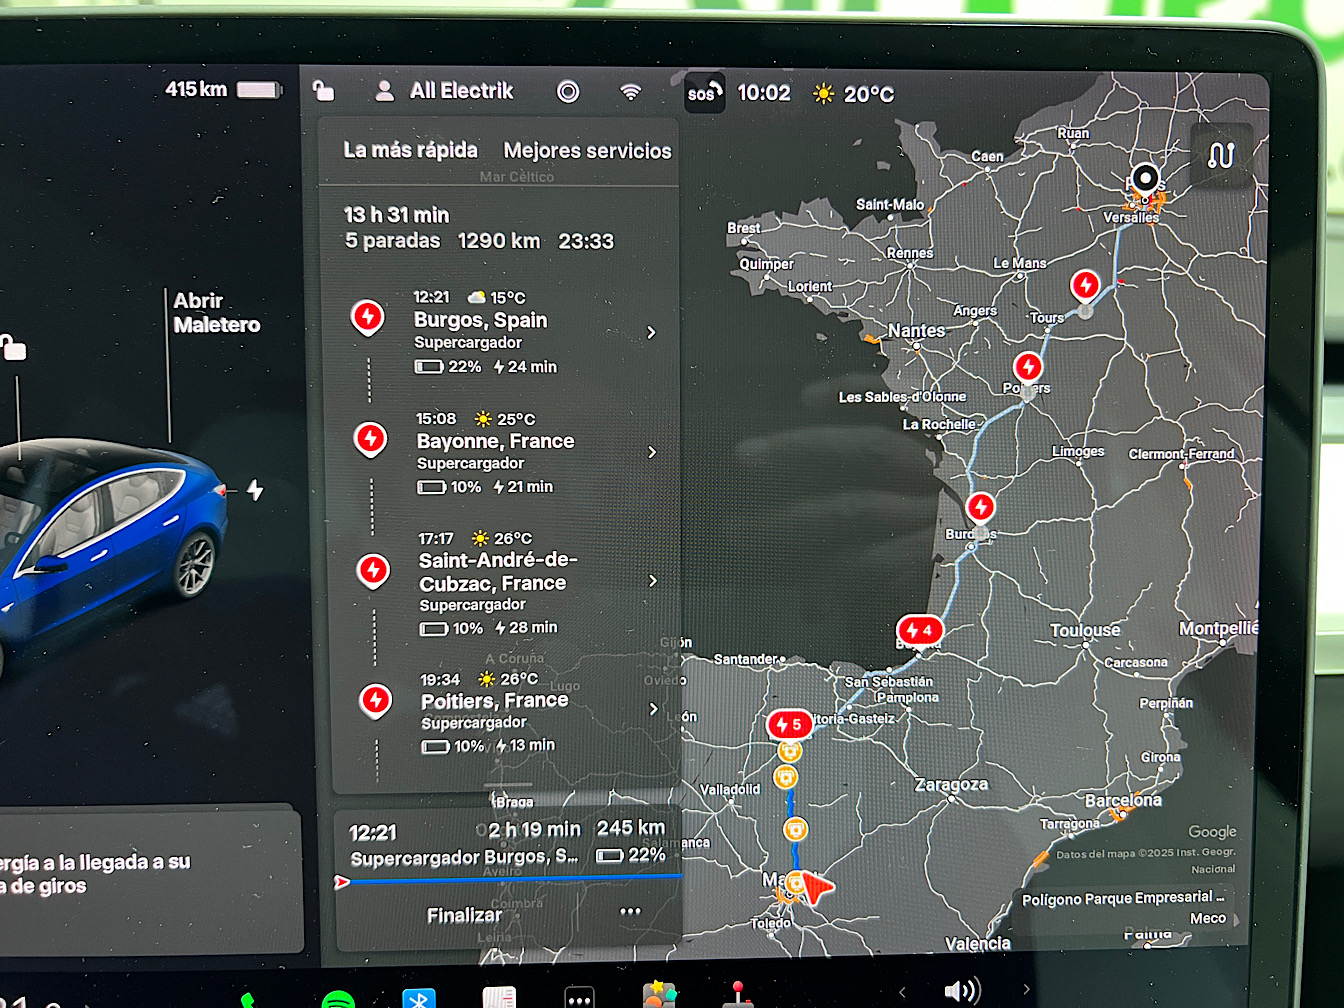1344x1008 pixels.
Task: Tap the Burgos Supercharger pin icon in list
Action: [368, 318]
